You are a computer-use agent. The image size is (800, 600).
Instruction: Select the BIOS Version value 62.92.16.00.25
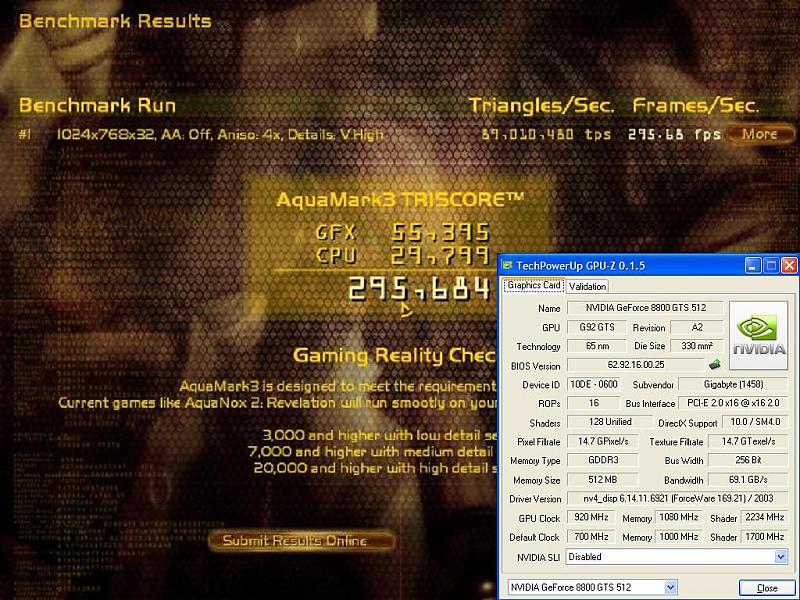pyautogui.click(x=636, y=365)
